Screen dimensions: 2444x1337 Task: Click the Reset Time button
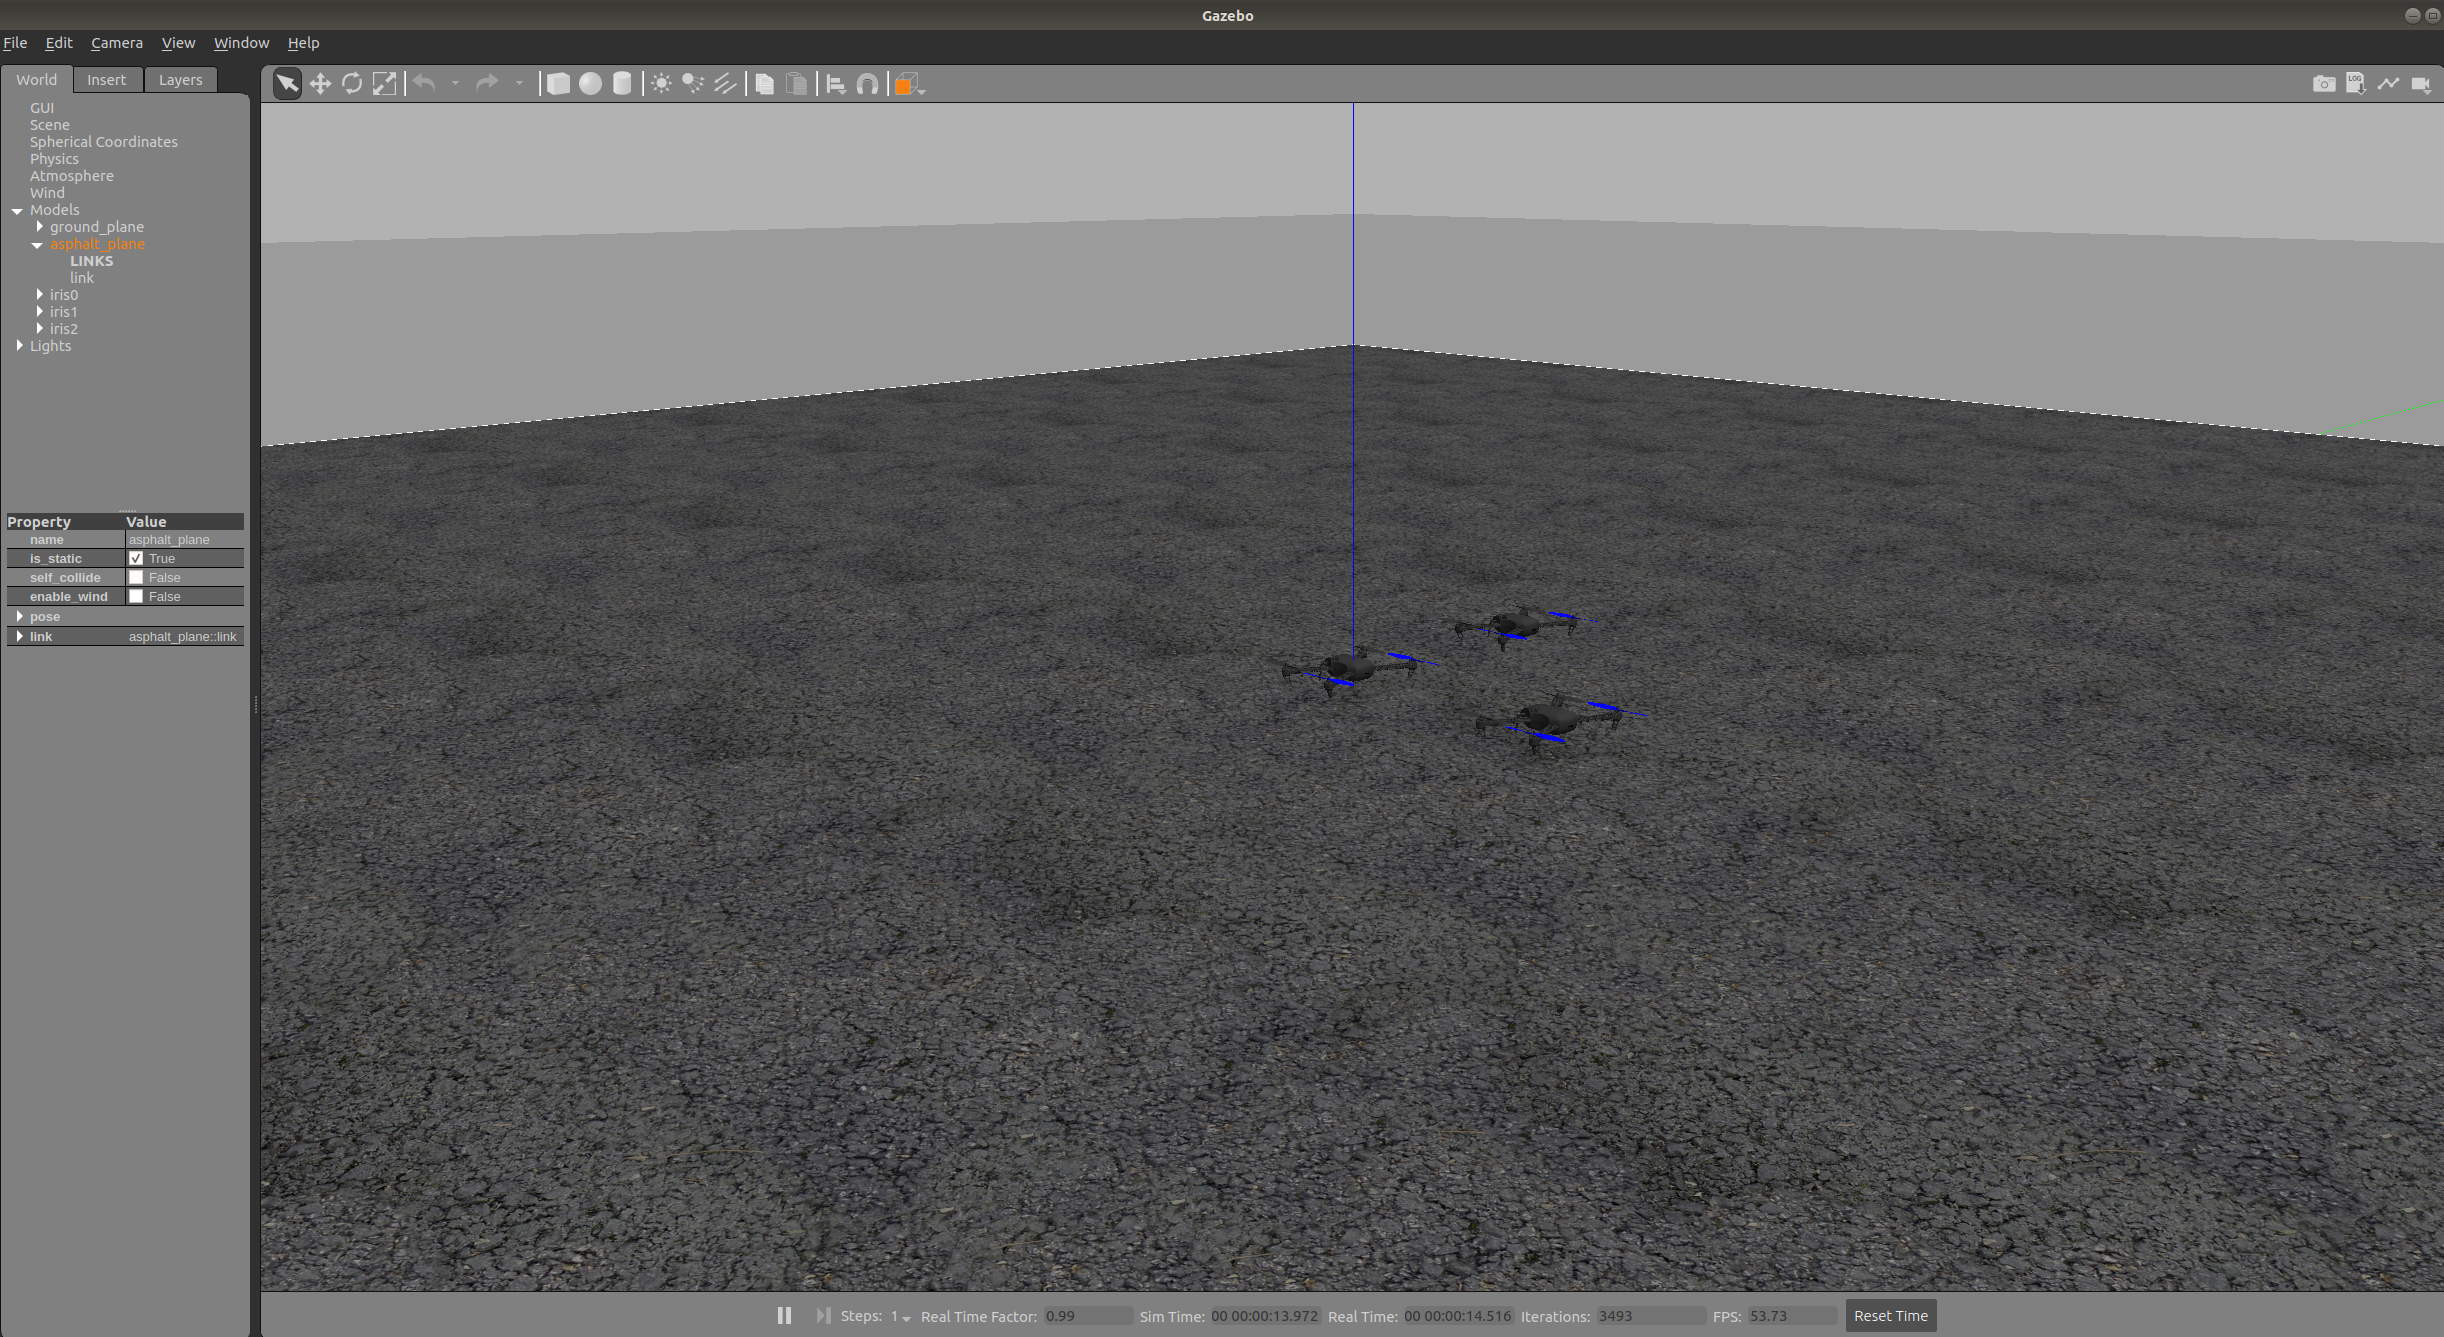[x=1890, y=1316]
